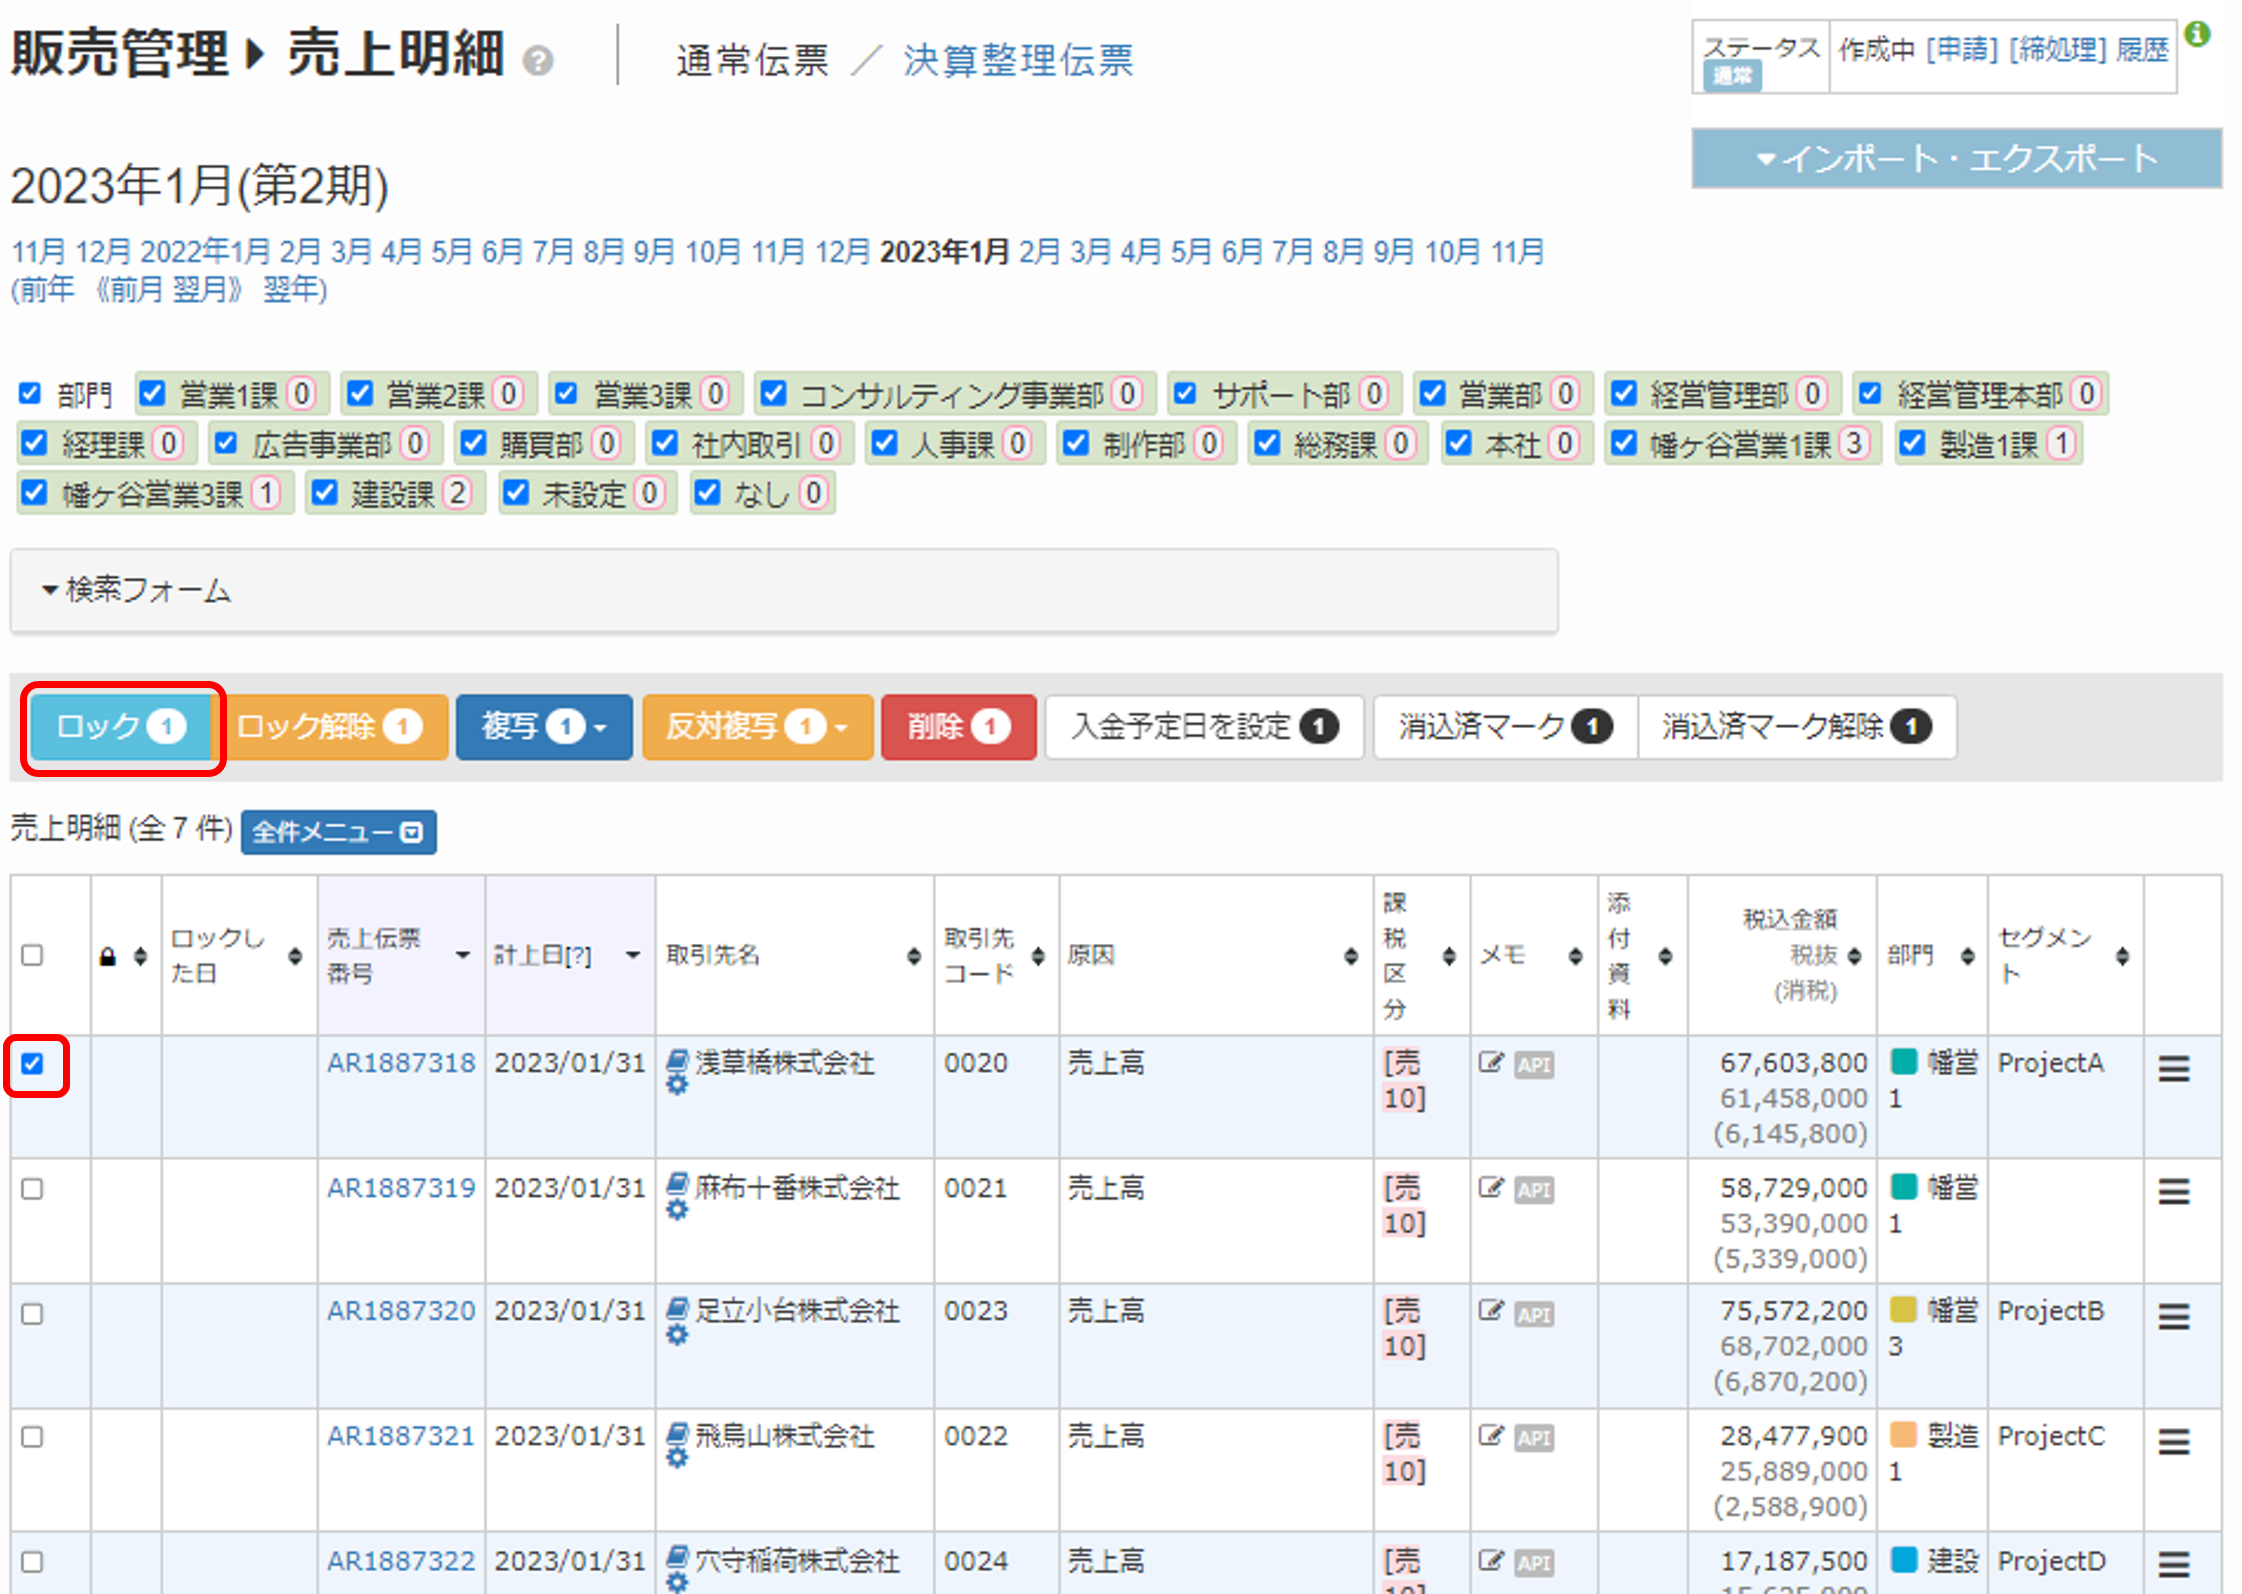This screenshot has width=2242, height=1594.
Task: Open hamburger menu for AR1887318 row
Action: coord(2174,1068)
